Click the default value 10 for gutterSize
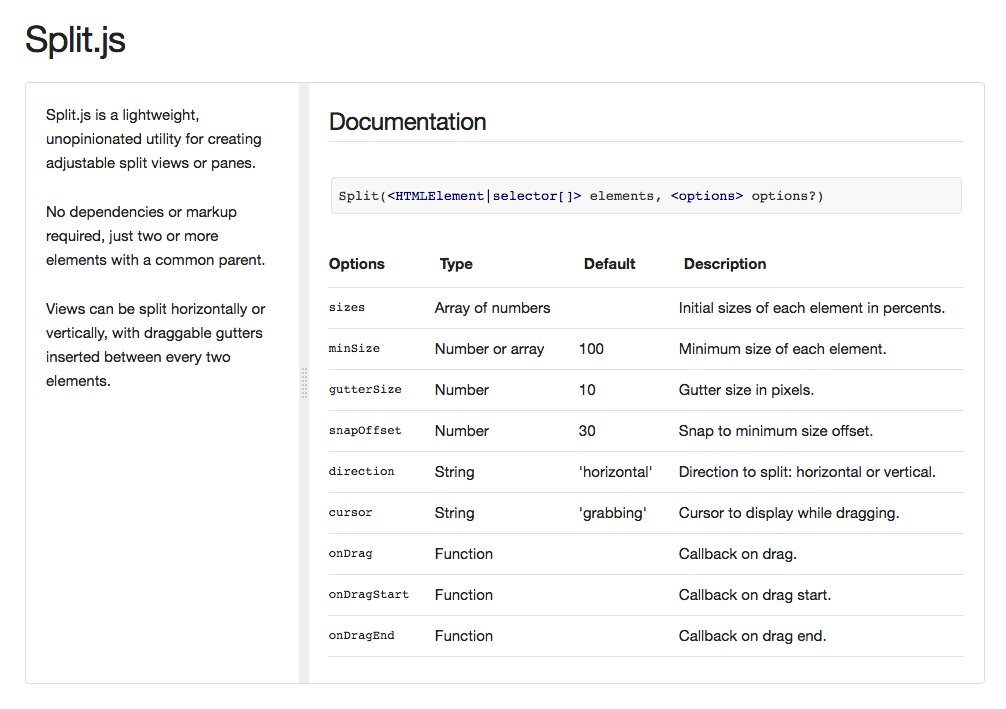The image size is (1006, 709). coord(587,390)
